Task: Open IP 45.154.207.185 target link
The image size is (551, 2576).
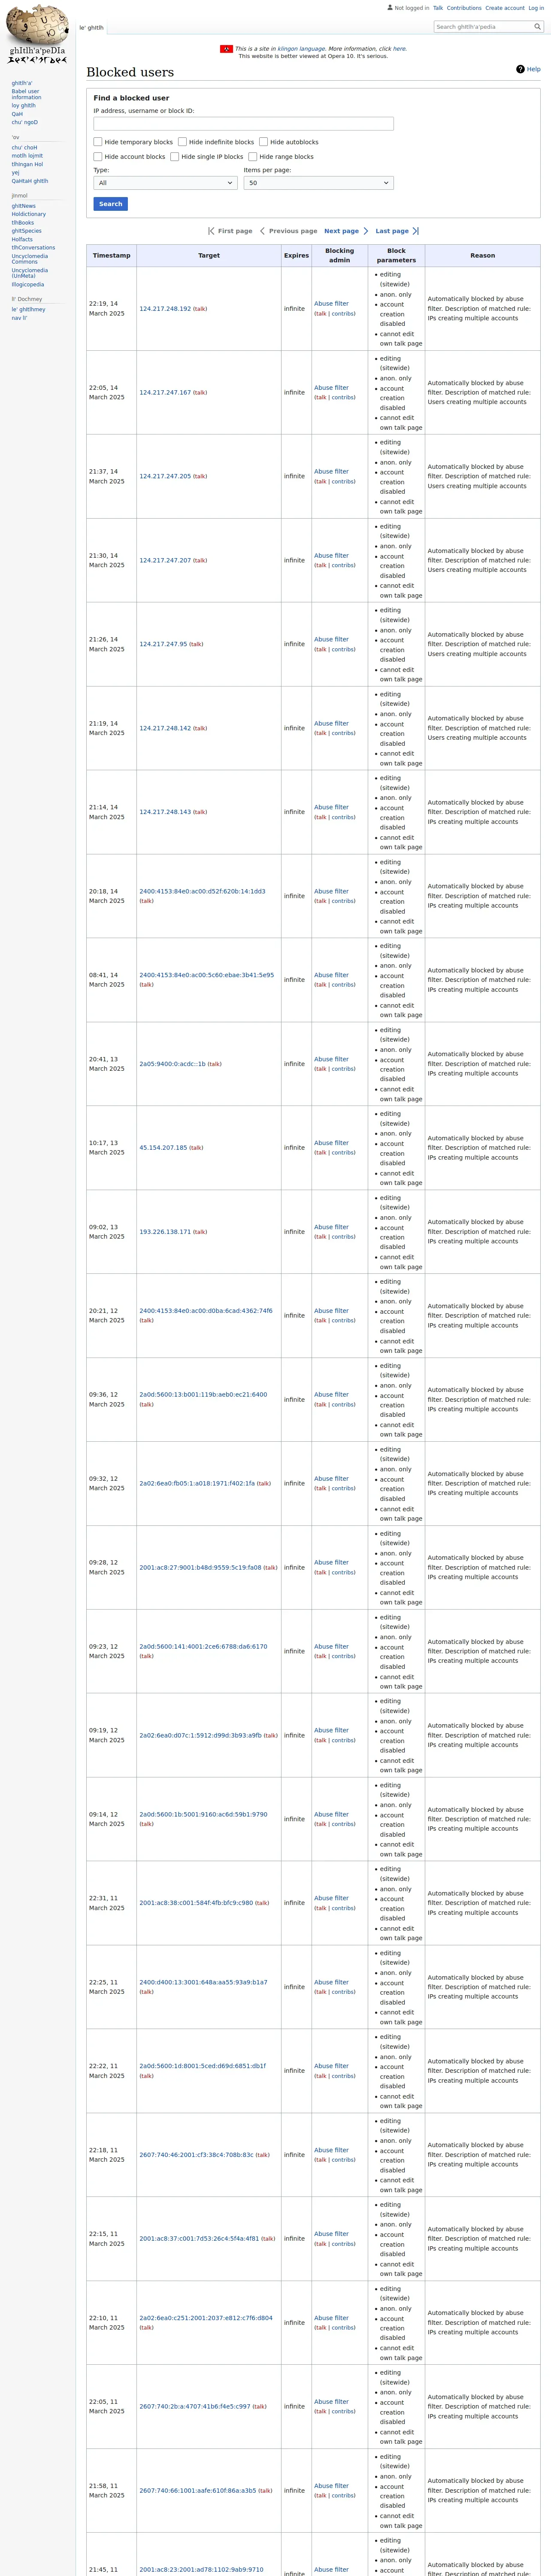Action: point(163,1148)
